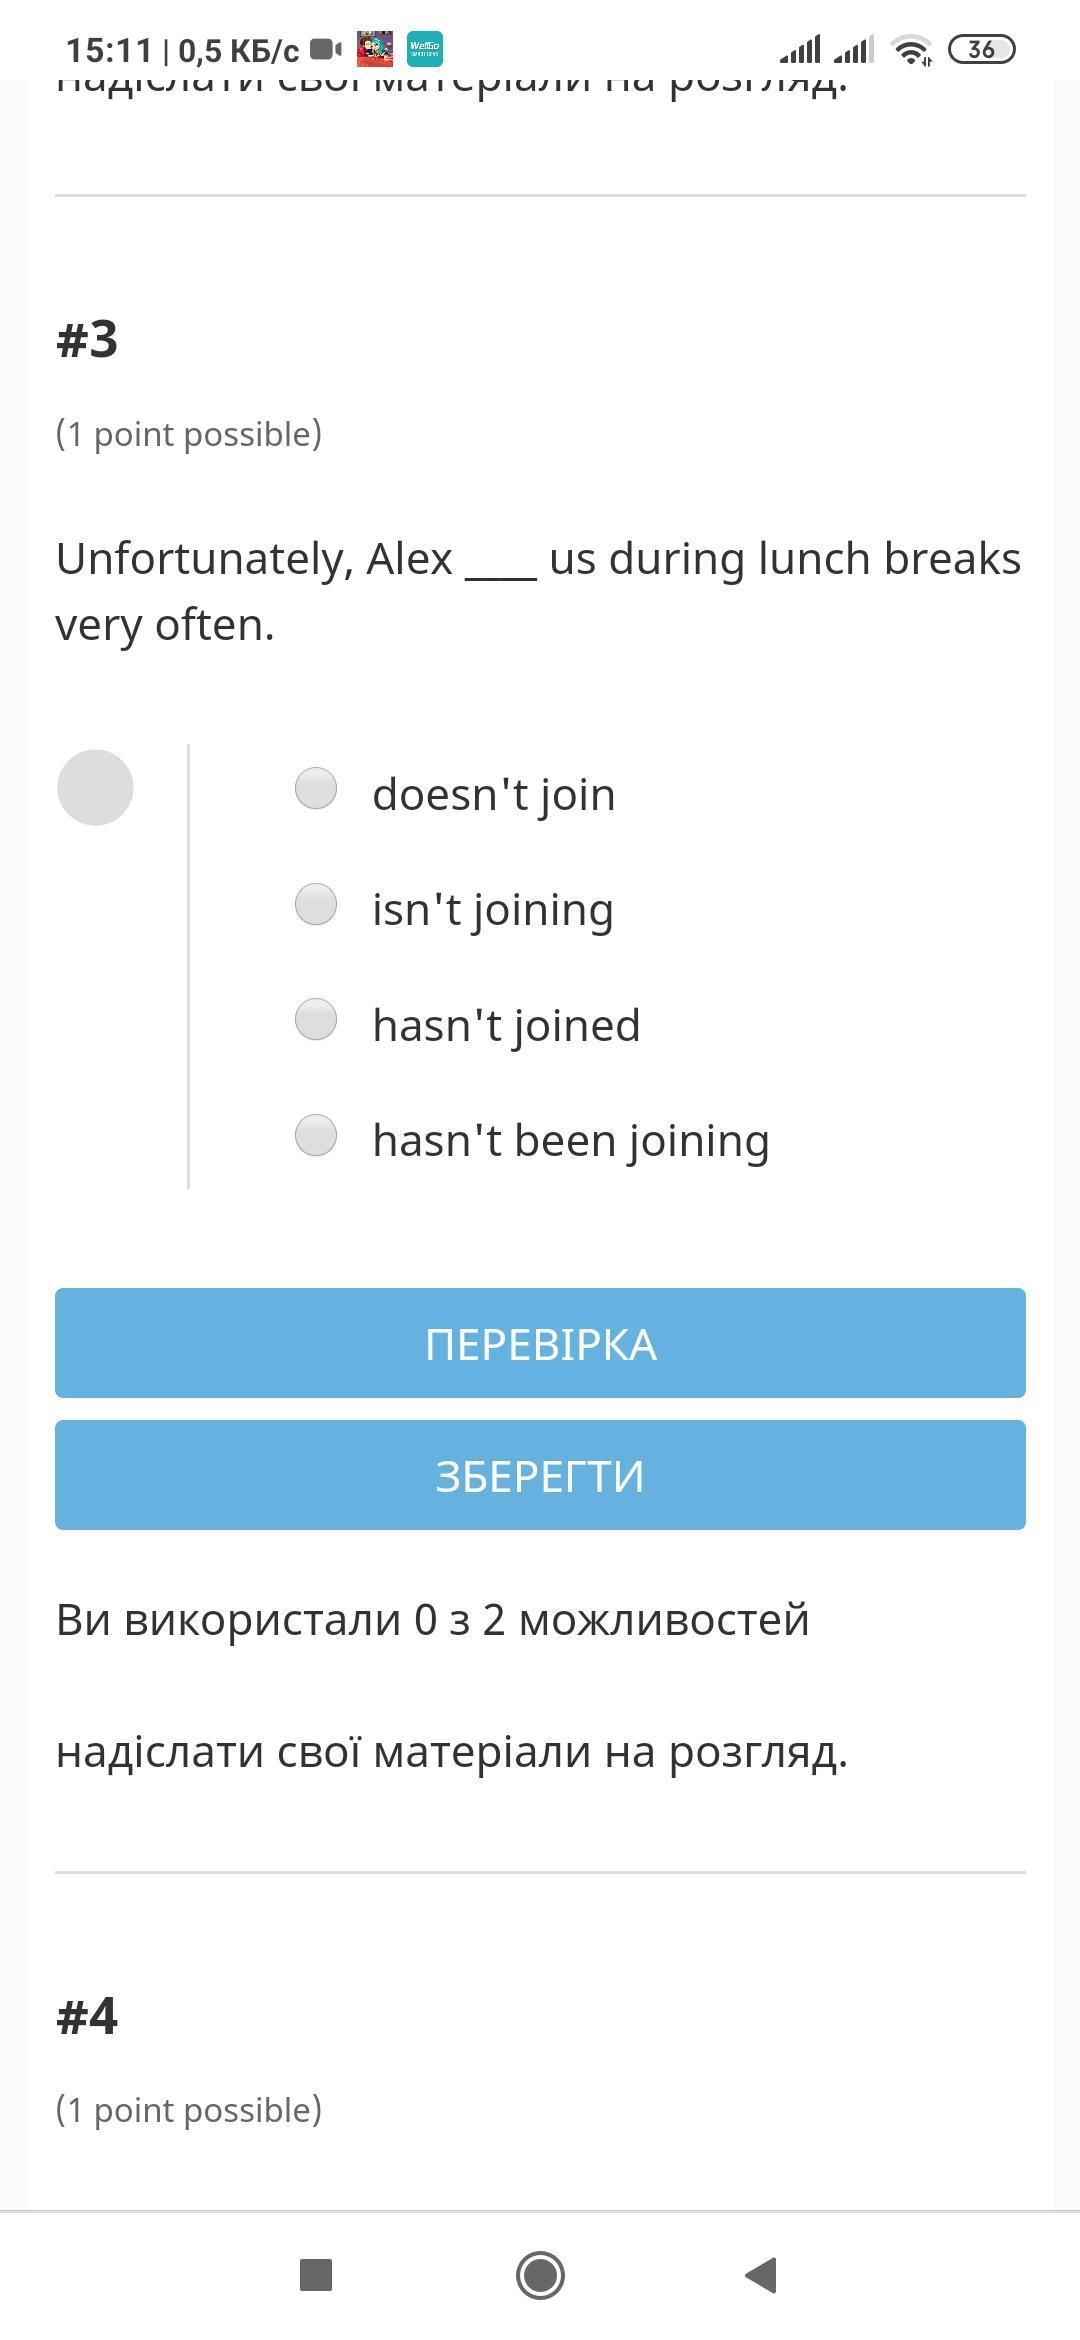Select the "isn't joining" radio option
This screenshot has height=2340, width=1080.
coord(316,905)
